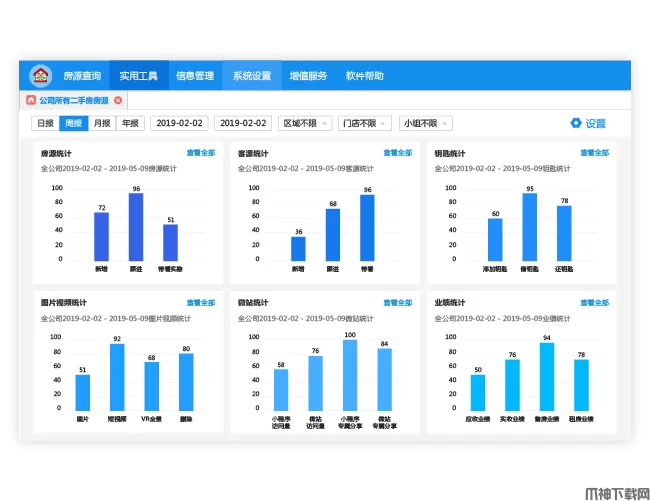Click the 60 bar in 钥匙统计 chart
The image size is (650, 501).
tap(495, 240)
